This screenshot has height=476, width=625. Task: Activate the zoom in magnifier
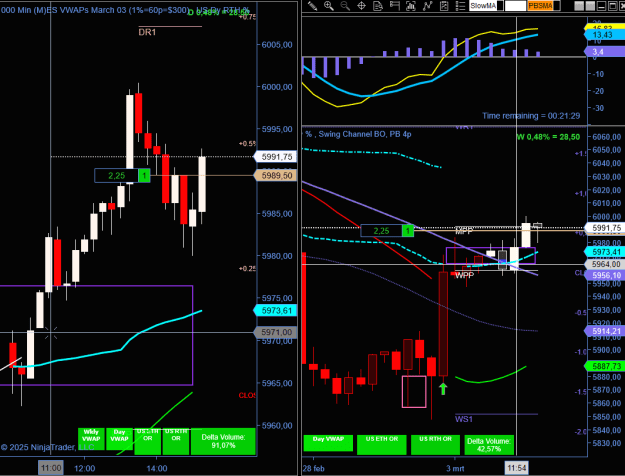329,6
